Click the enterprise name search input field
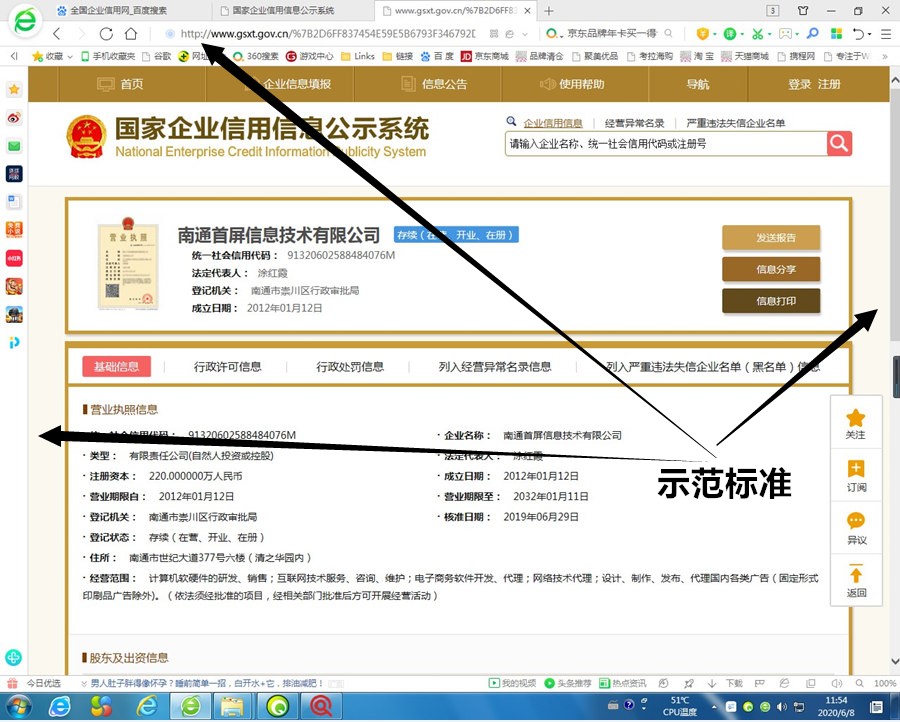This screenshot has height=722, width=900. pos(666,143)
